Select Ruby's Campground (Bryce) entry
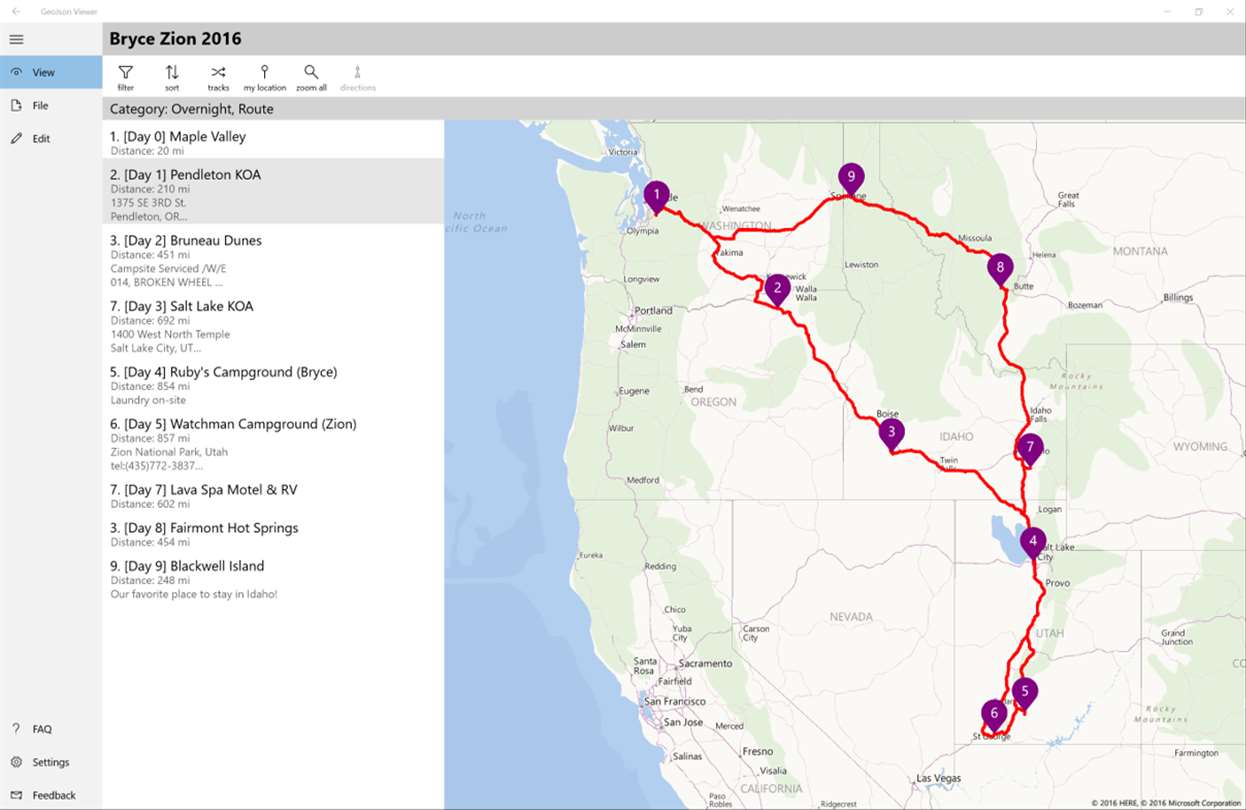Image resolution: width=1246 pixels, height=810 pixels. [x=223, y=373]
